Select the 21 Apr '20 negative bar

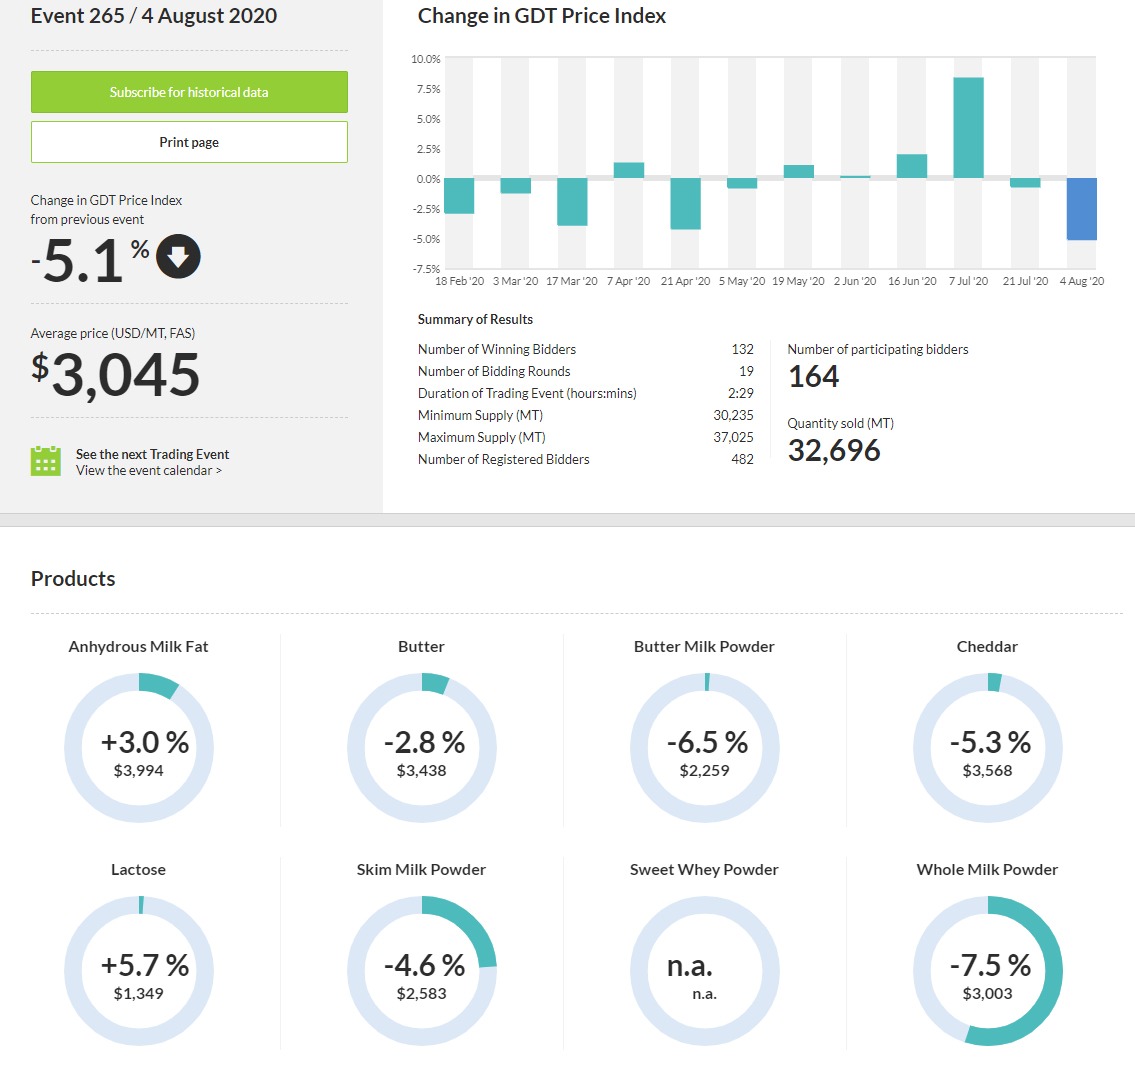pos(685,204)
